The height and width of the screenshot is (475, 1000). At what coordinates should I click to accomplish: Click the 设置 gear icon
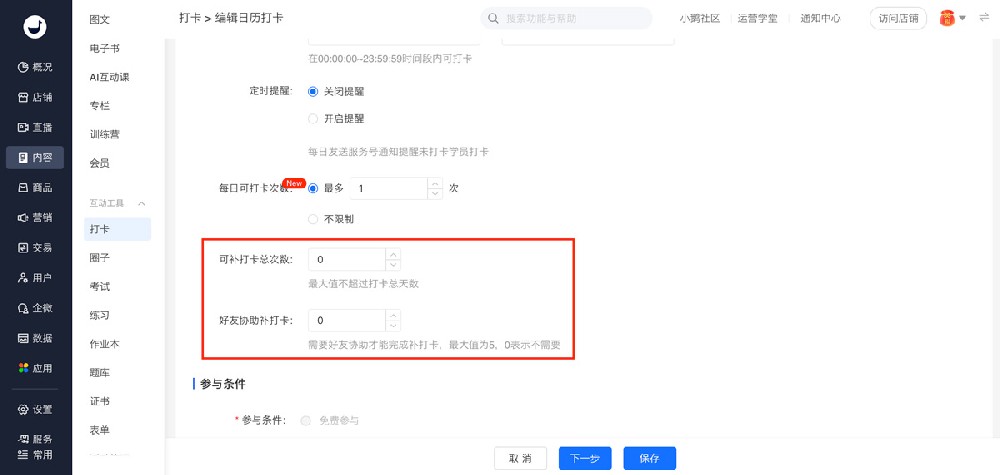(x=23, y=409)
